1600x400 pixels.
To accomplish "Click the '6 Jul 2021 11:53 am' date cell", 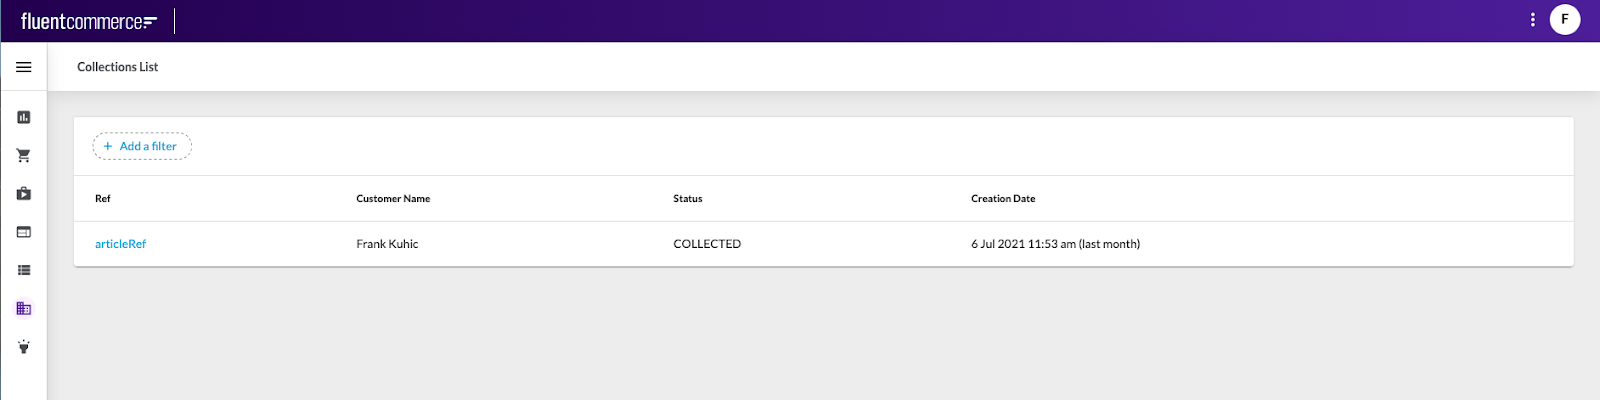I will 1055,244.
